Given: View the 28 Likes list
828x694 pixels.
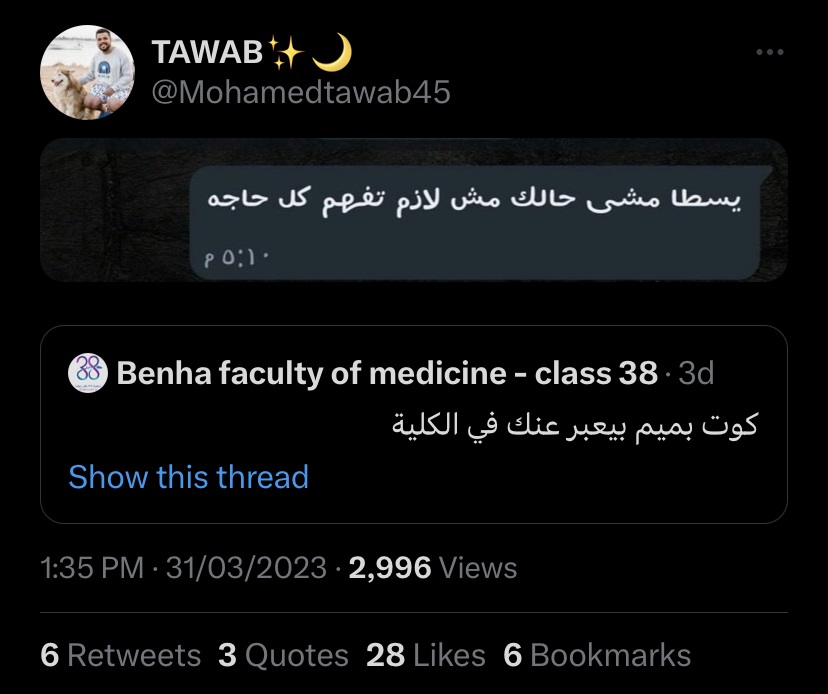Looking at the screenshot, I should 426,655.
